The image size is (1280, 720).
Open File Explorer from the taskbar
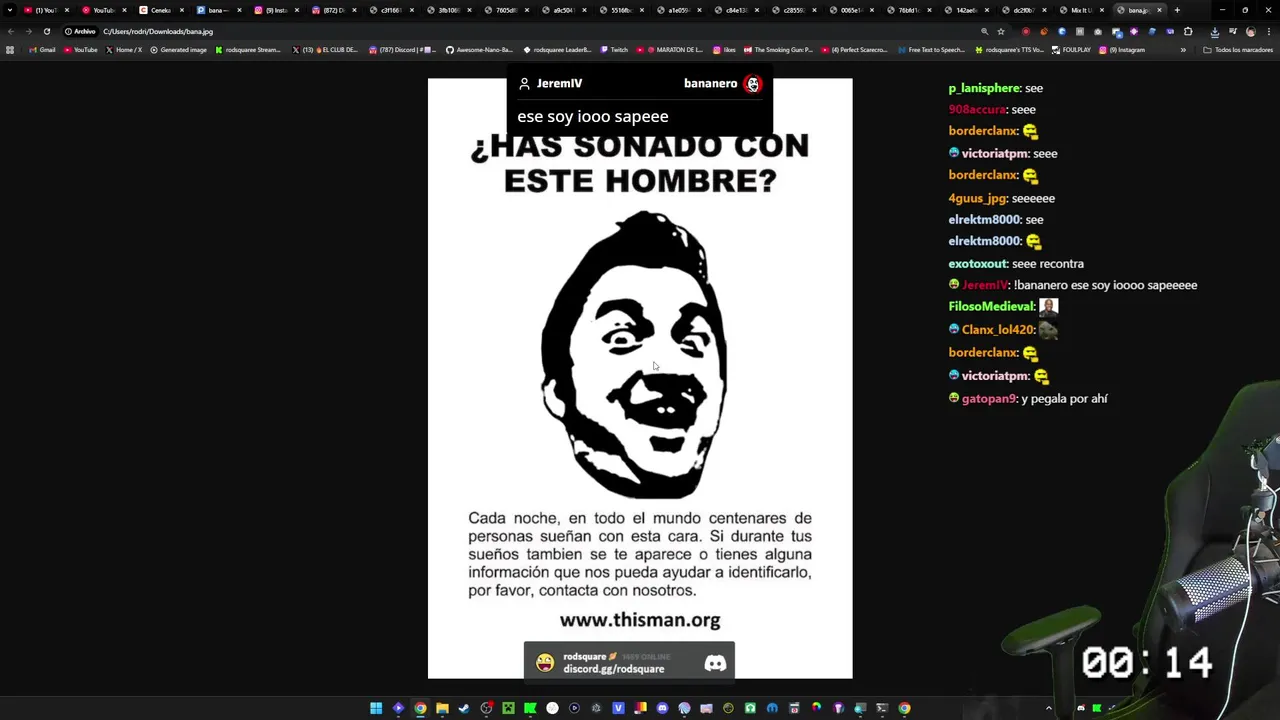(x=442, y=708)
